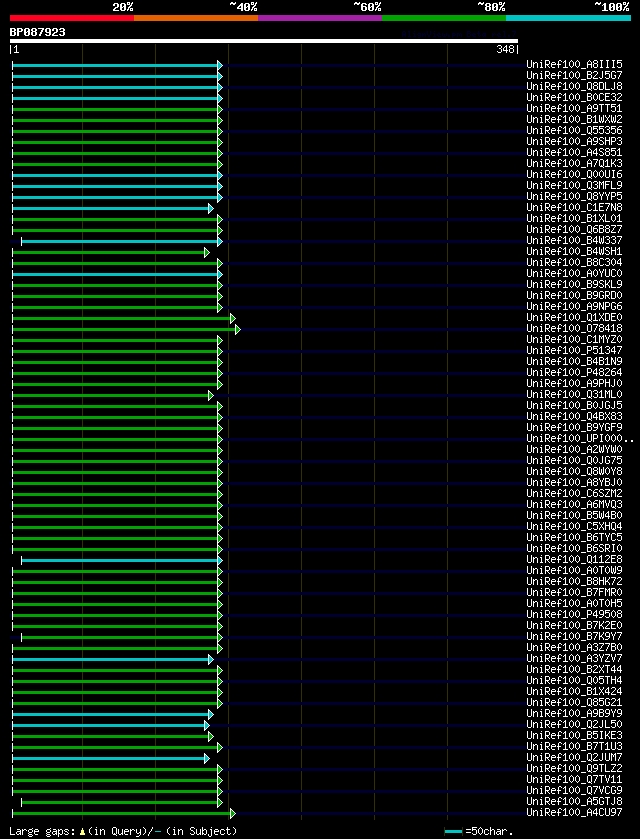Choose the UniRef100_Q55356 hit name
Image resolution: width=640 pixels, height=839 pixels.
pyautogui.click(x=574, y=131)
